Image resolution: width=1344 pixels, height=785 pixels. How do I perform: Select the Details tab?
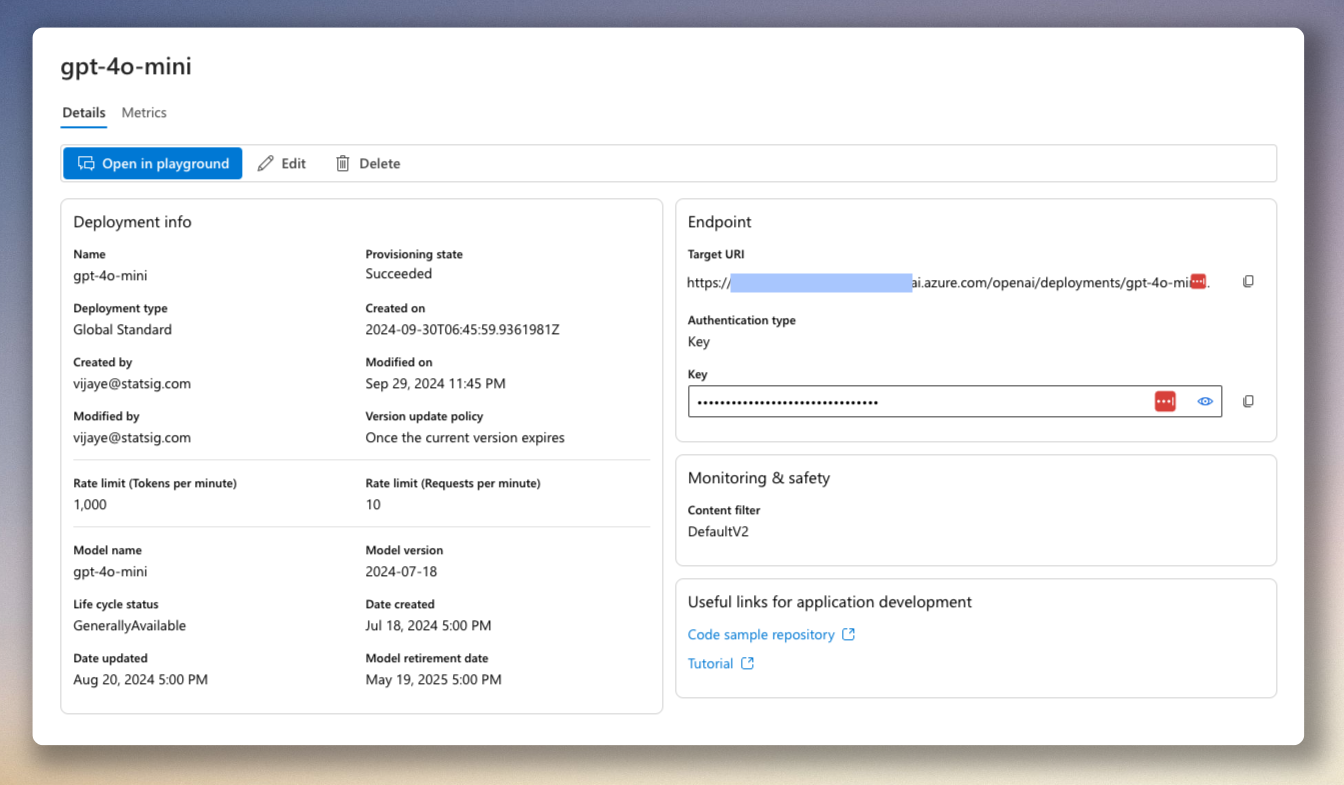[x=83, y=112]
